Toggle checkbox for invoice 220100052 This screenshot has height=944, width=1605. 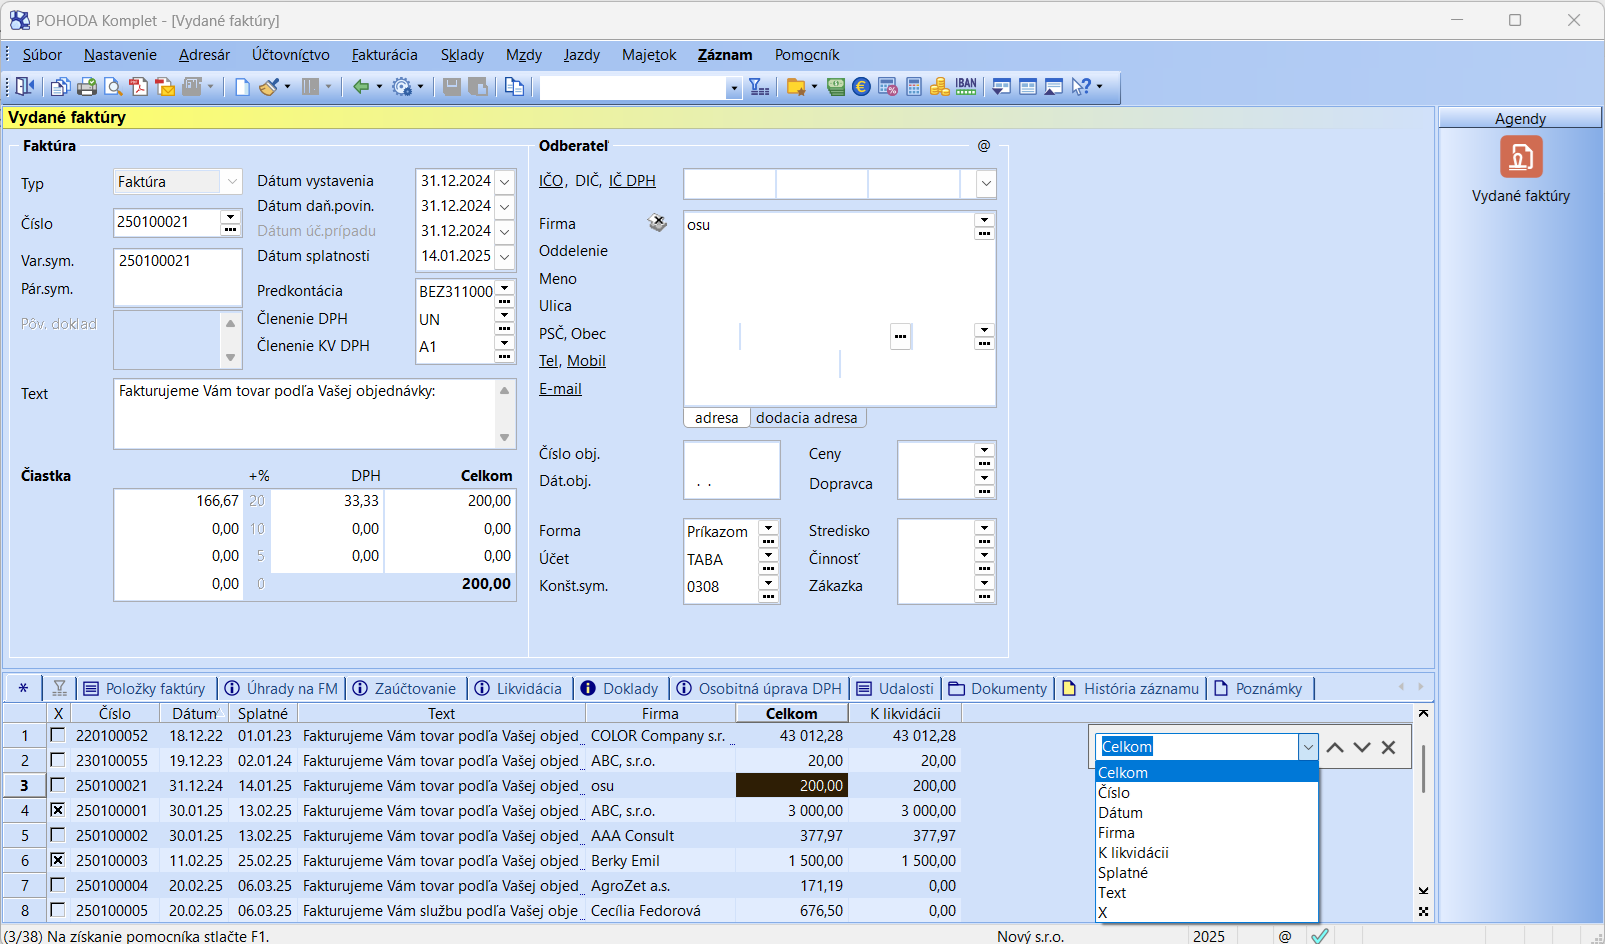[58, 735]
